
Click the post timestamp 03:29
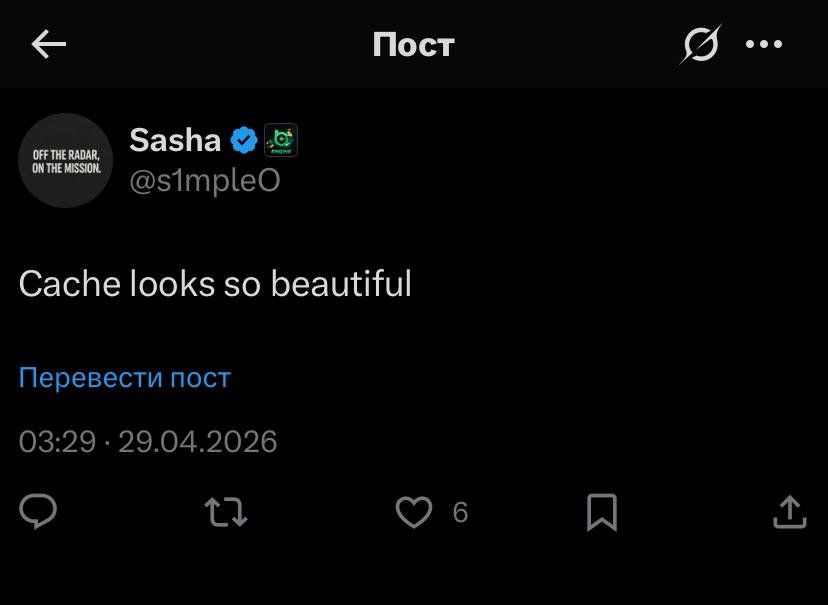(x=60, y=441)
